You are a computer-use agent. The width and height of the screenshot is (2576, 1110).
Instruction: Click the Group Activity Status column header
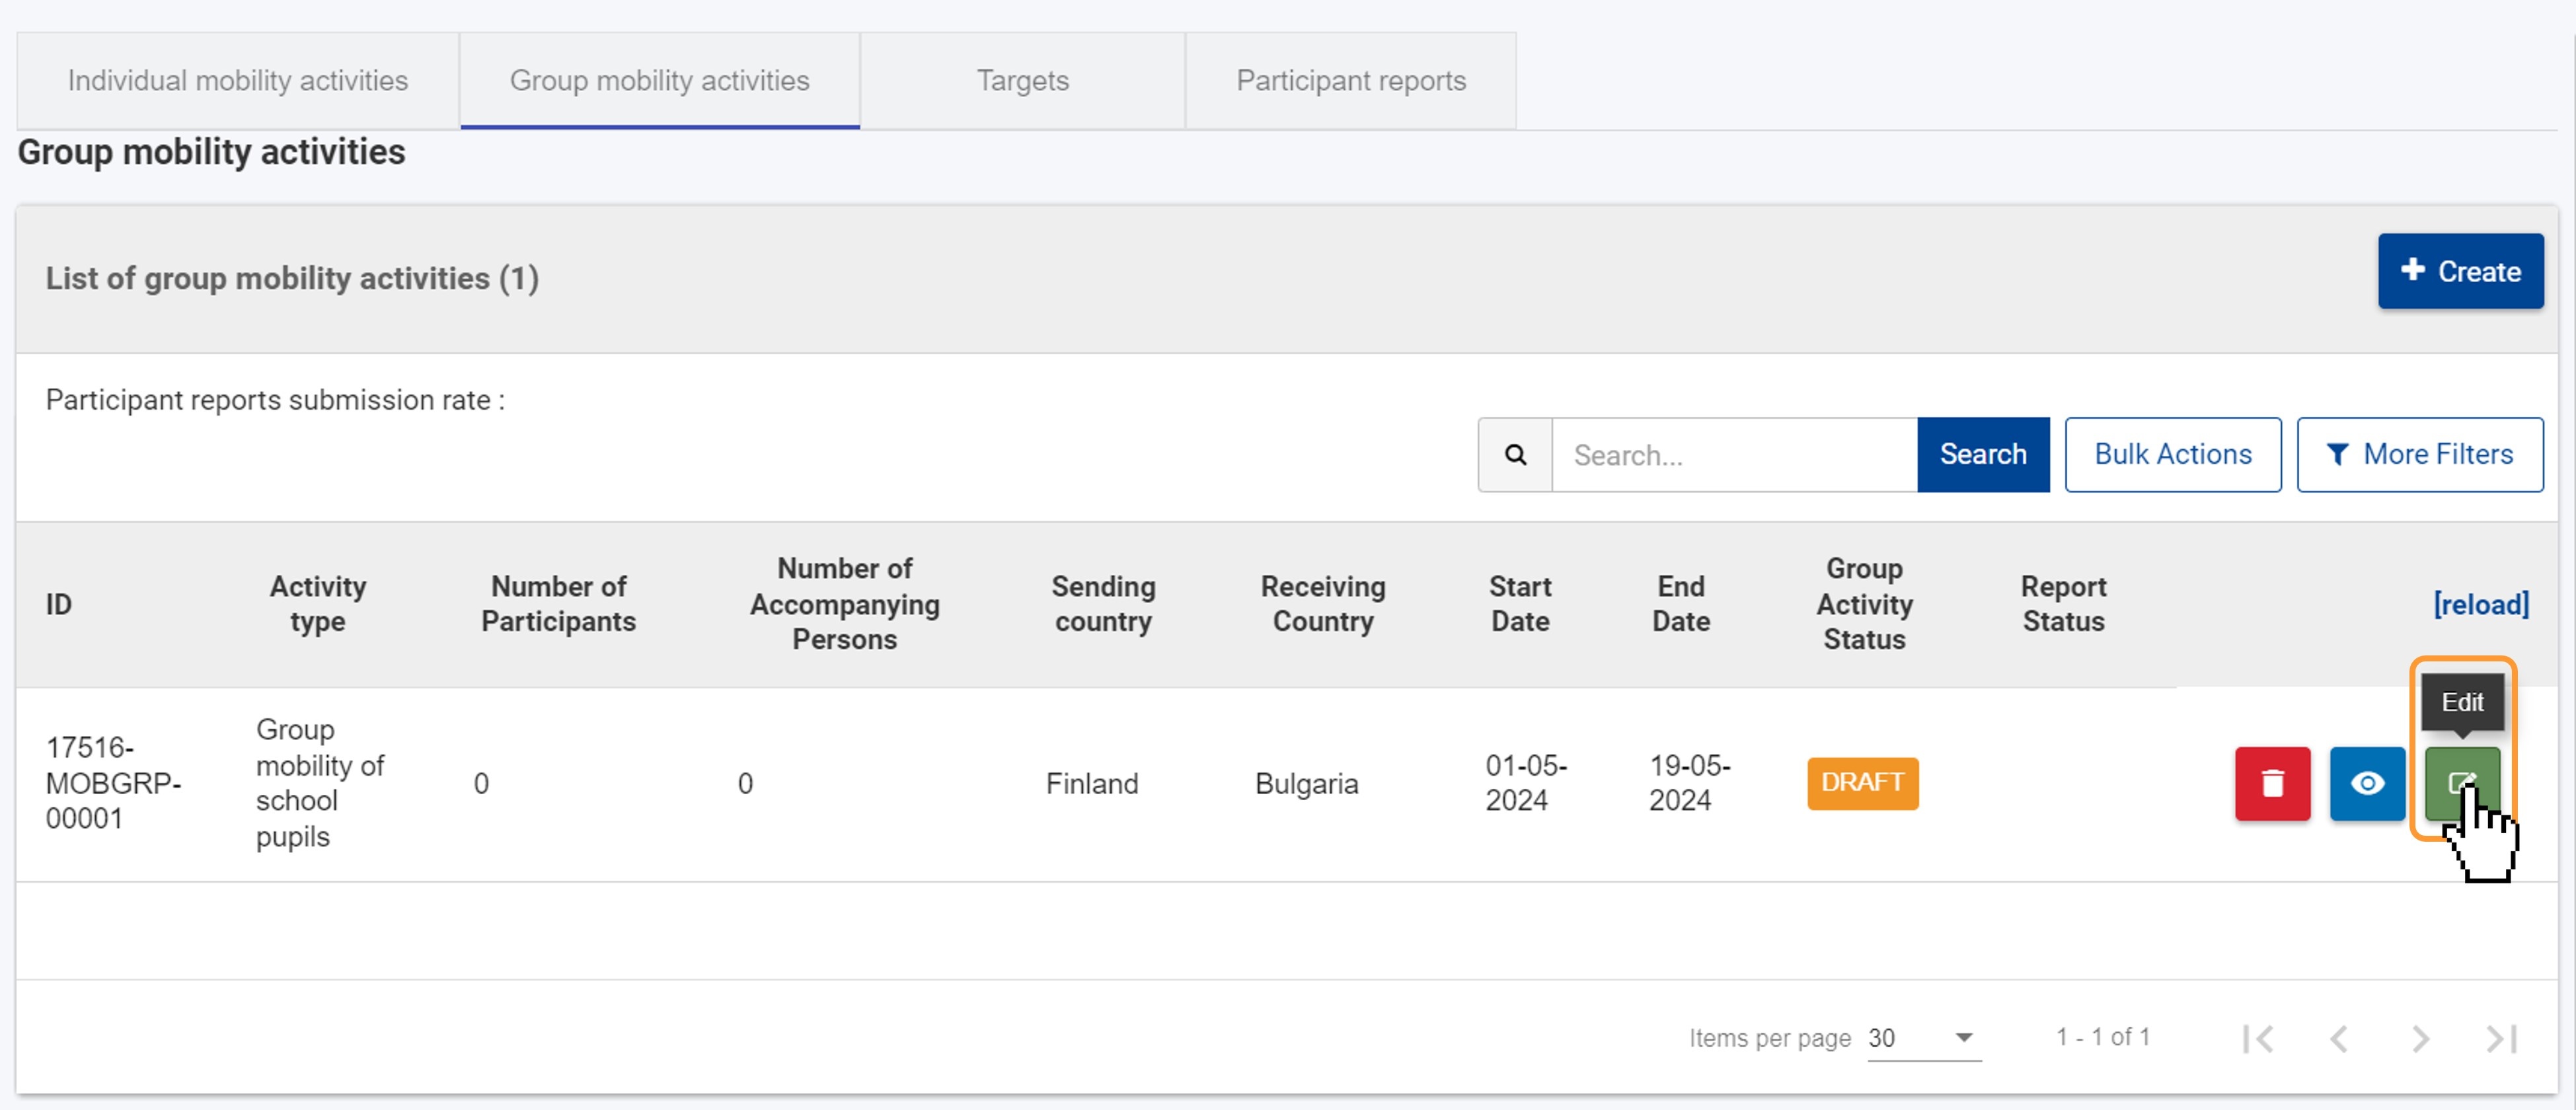click(x=1864, y=604)
